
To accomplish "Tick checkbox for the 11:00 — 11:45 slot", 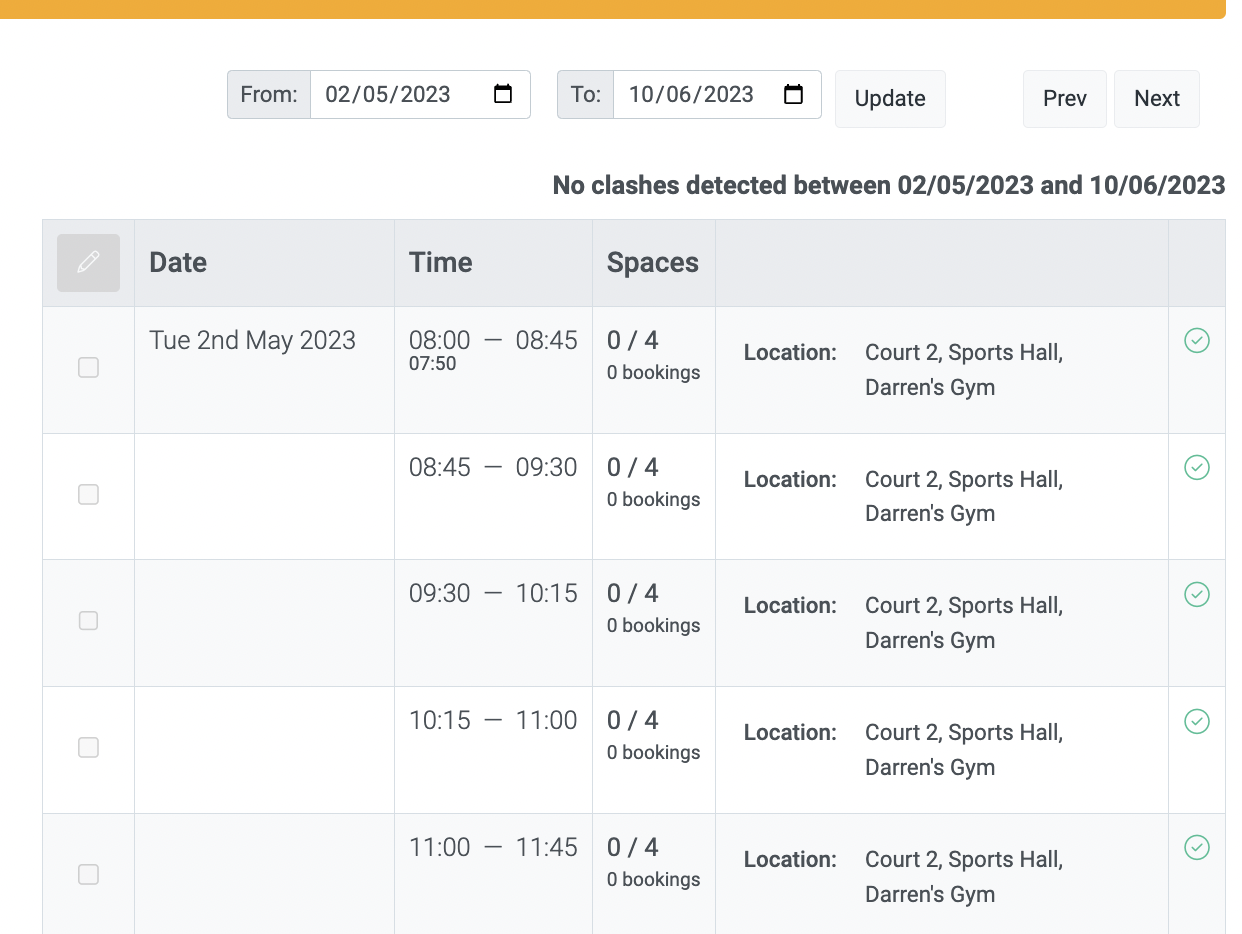I will [88, 874].
